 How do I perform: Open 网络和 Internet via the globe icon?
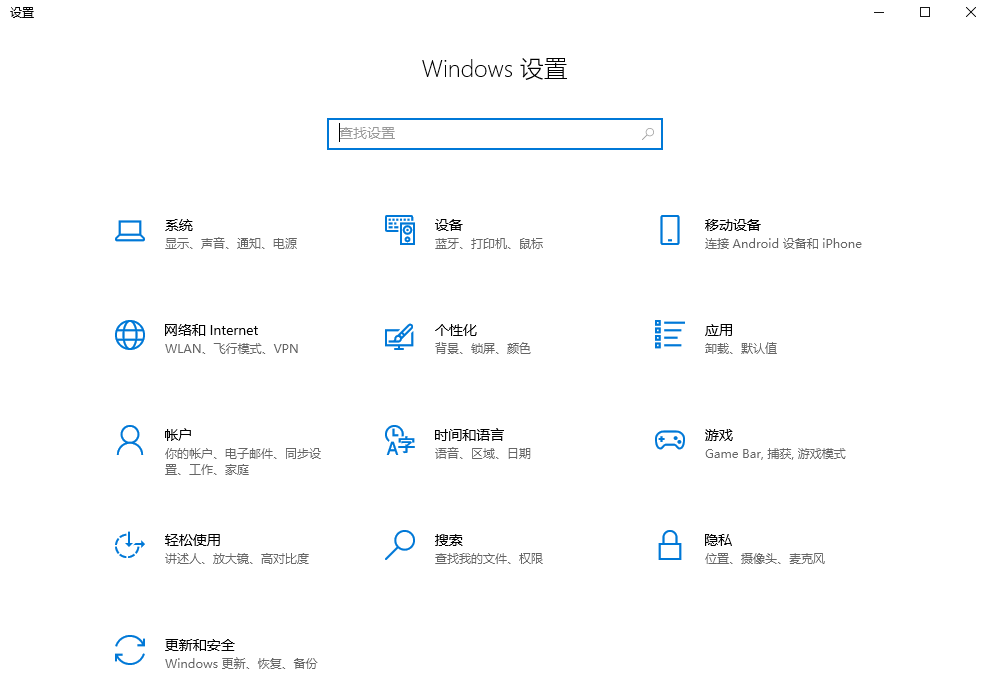(130, 335)
